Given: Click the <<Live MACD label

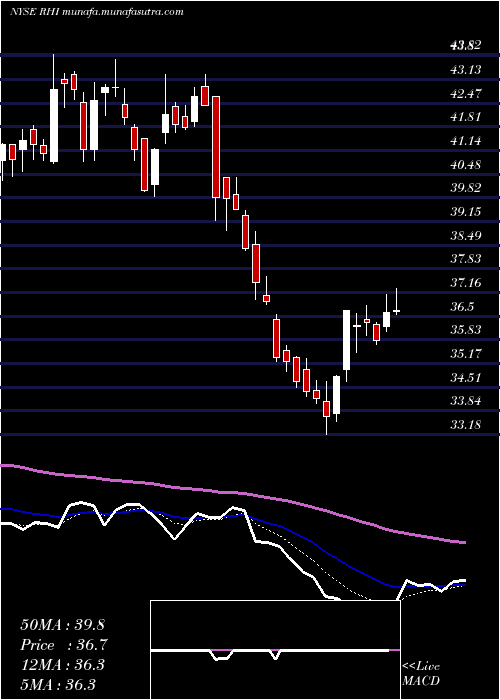Looking at the screenshot, I should click(421, 674).
